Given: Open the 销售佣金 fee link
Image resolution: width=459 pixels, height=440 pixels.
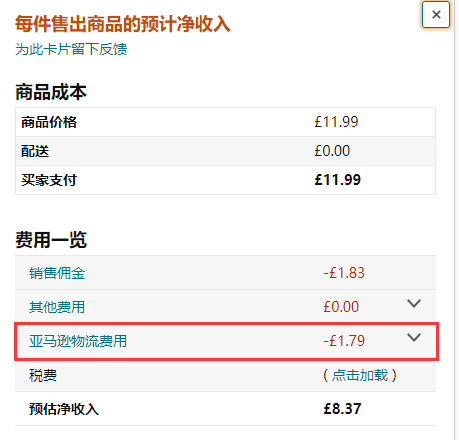Looking at the screenshot, I should (x=57, y=273).
